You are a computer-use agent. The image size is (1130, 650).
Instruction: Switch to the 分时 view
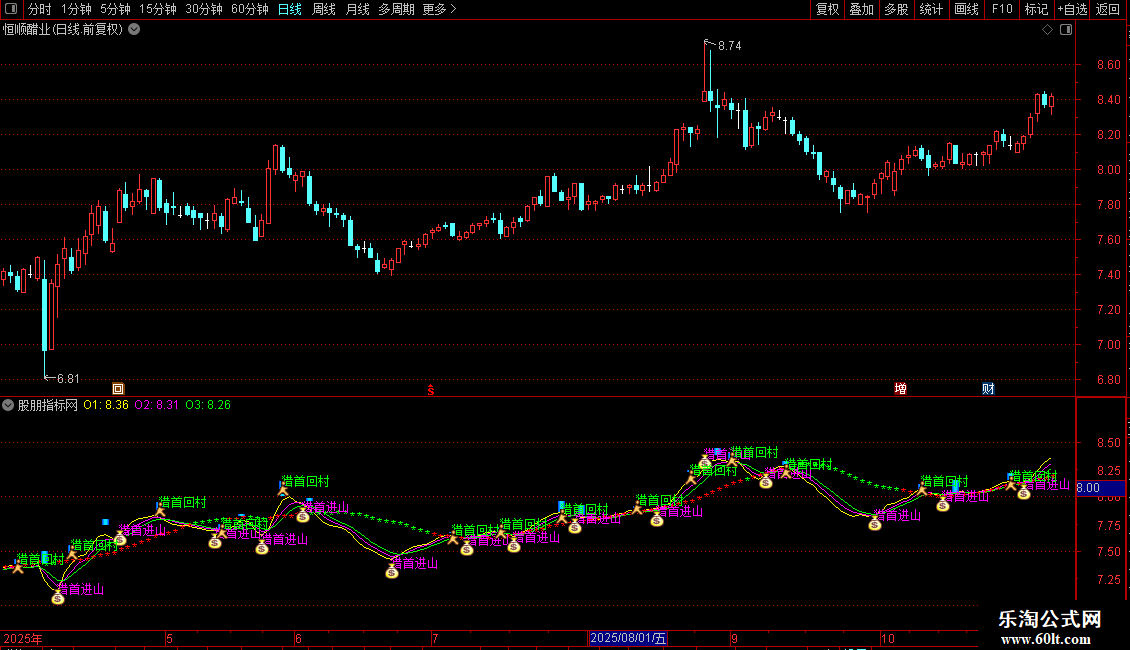(40, 9)
